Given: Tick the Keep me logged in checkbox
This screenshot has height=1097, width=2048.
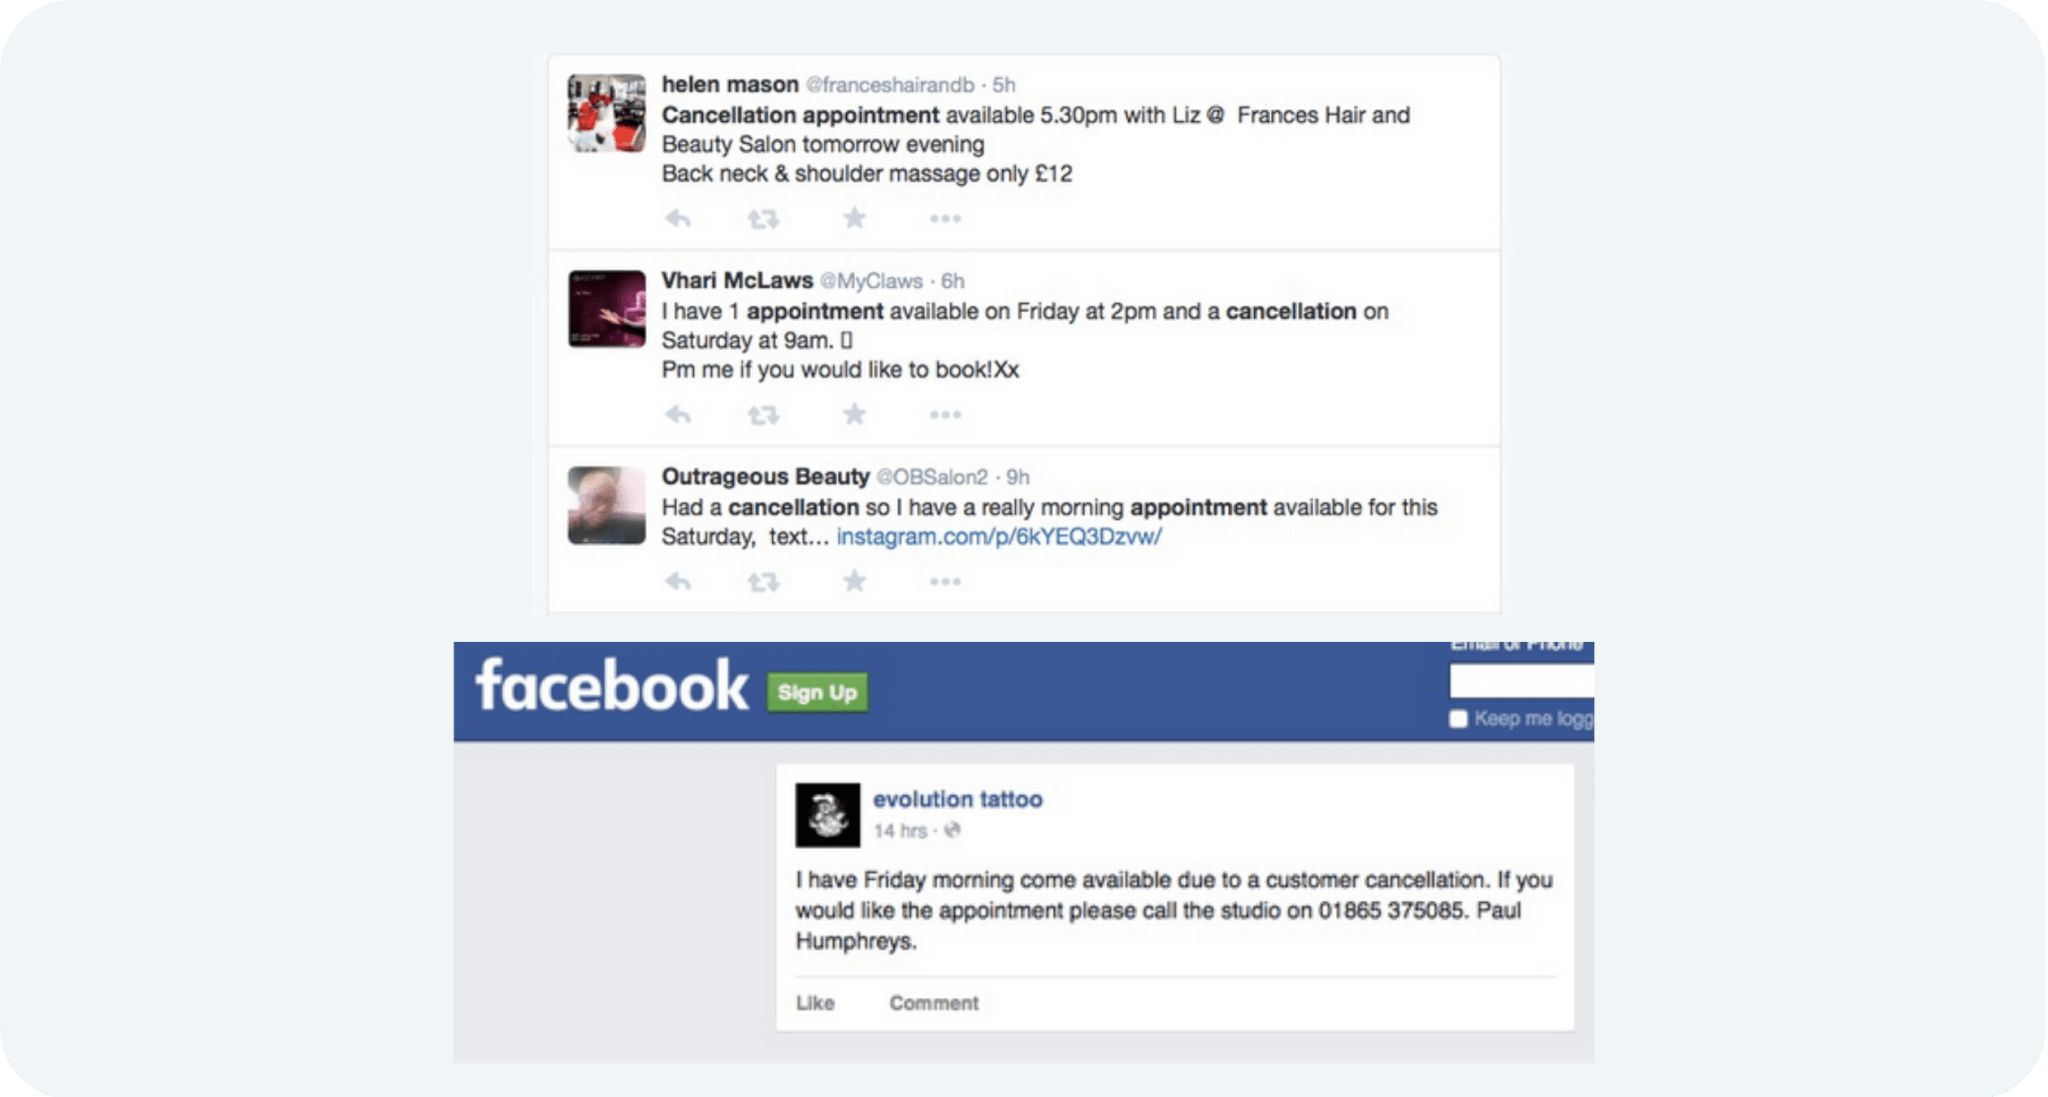Looking at the screenshot, I should pyautogui.click(x=1458, y=719).
